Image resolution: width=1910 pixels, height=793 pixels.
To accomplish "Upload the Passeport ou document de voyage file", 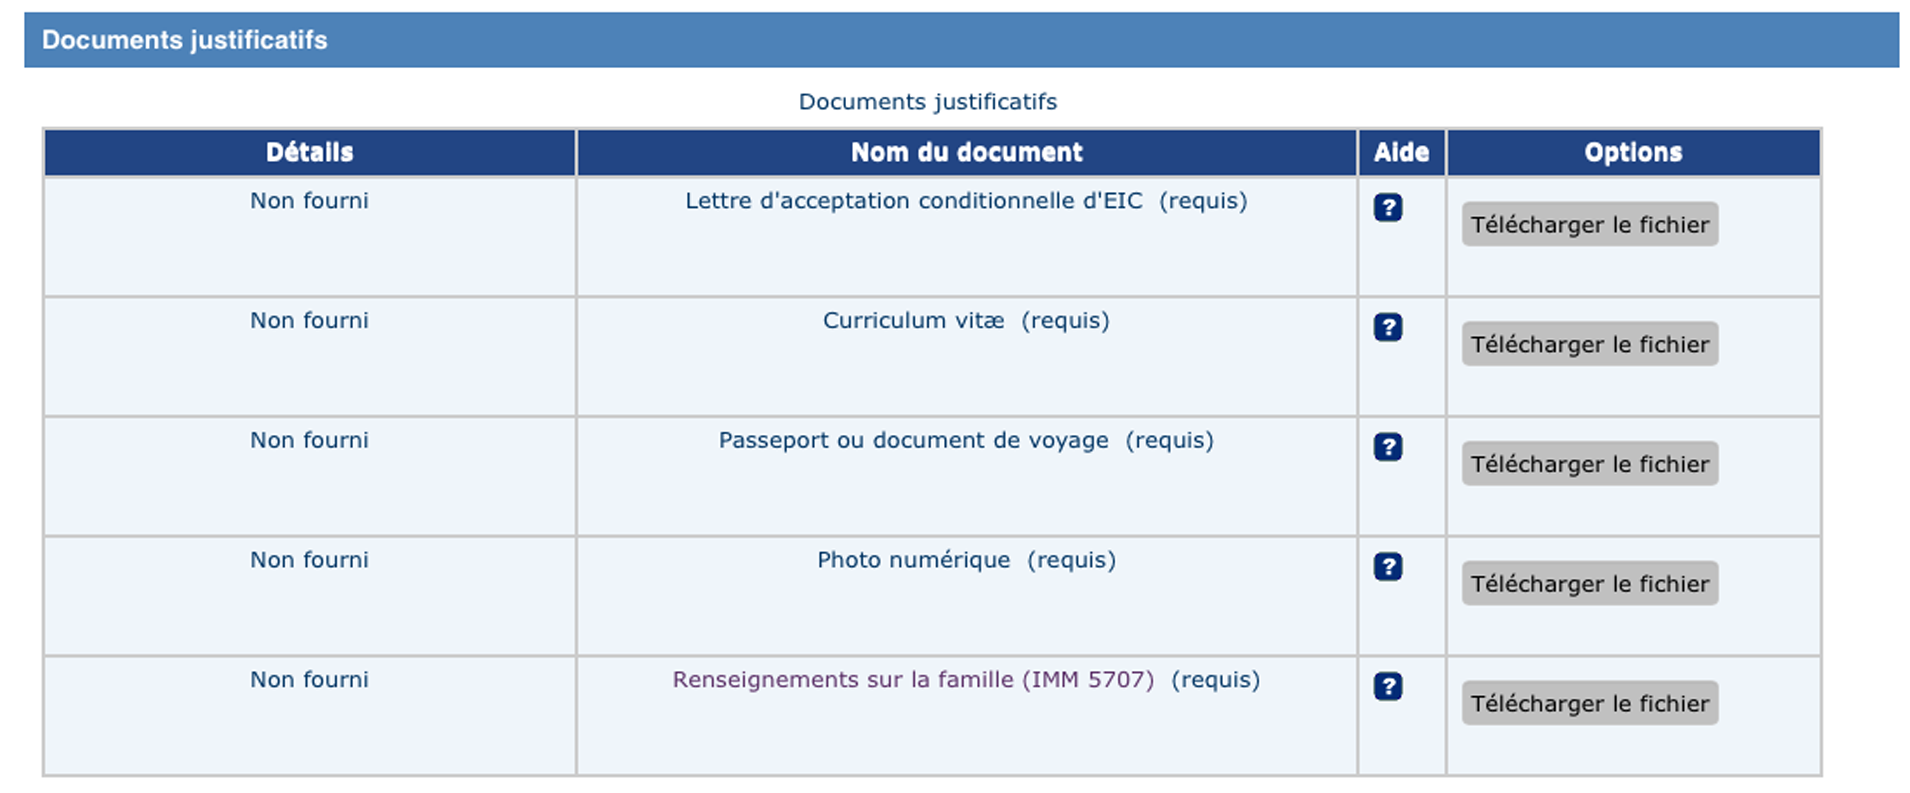I will tap(1589, 463).
